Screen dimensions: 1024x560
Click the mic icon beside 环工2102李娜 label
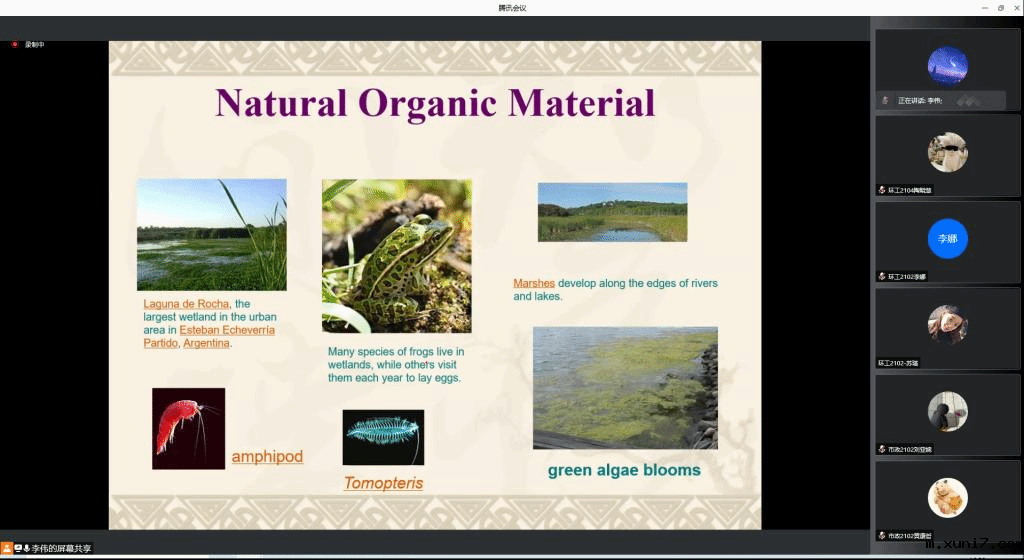[882, 276]
